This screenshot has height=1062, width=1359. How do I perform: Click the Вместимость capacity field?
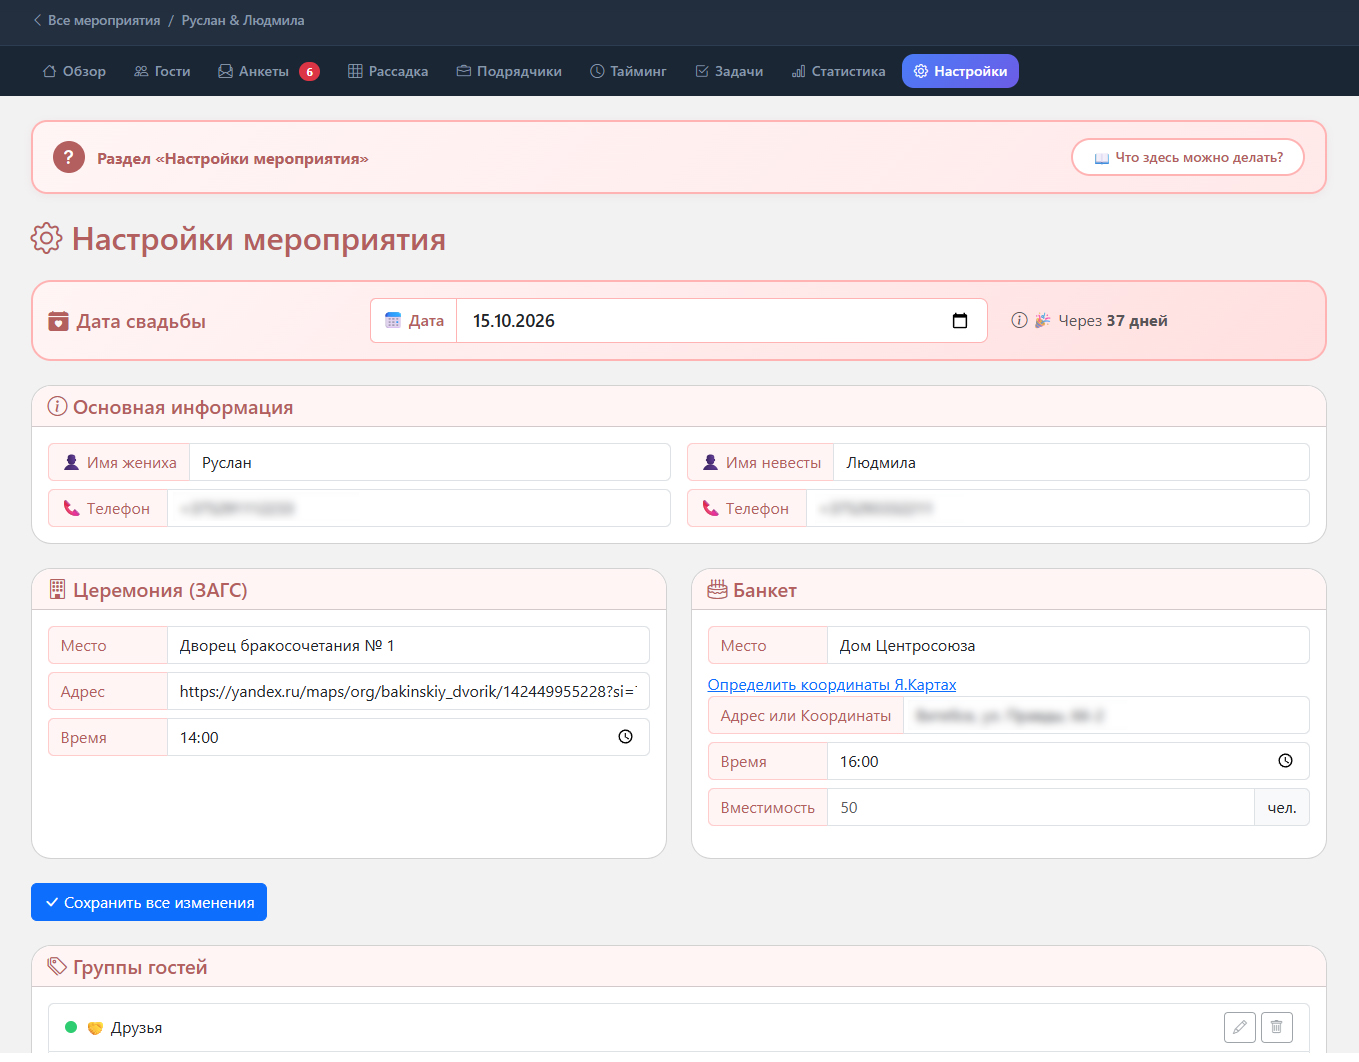tap(1041, 807)
